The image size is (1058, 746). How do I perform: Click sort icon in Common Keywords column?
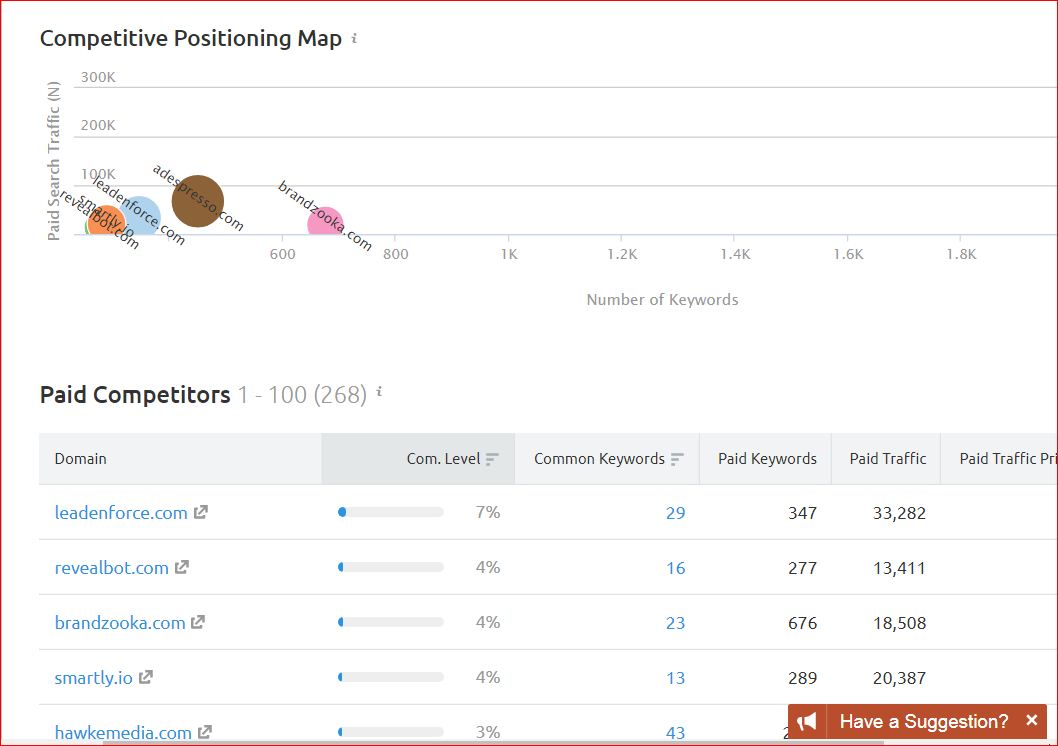[x=677, y=459]
